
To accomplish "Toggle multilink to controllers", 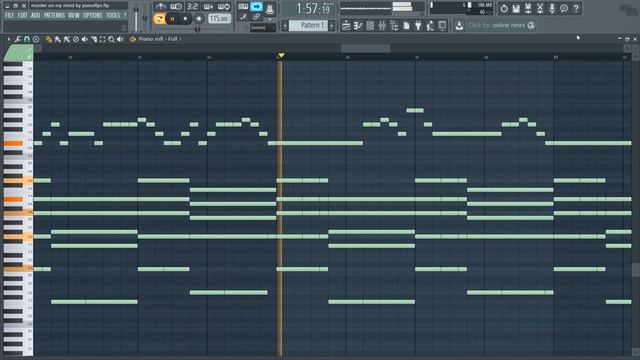I will 256,17.
